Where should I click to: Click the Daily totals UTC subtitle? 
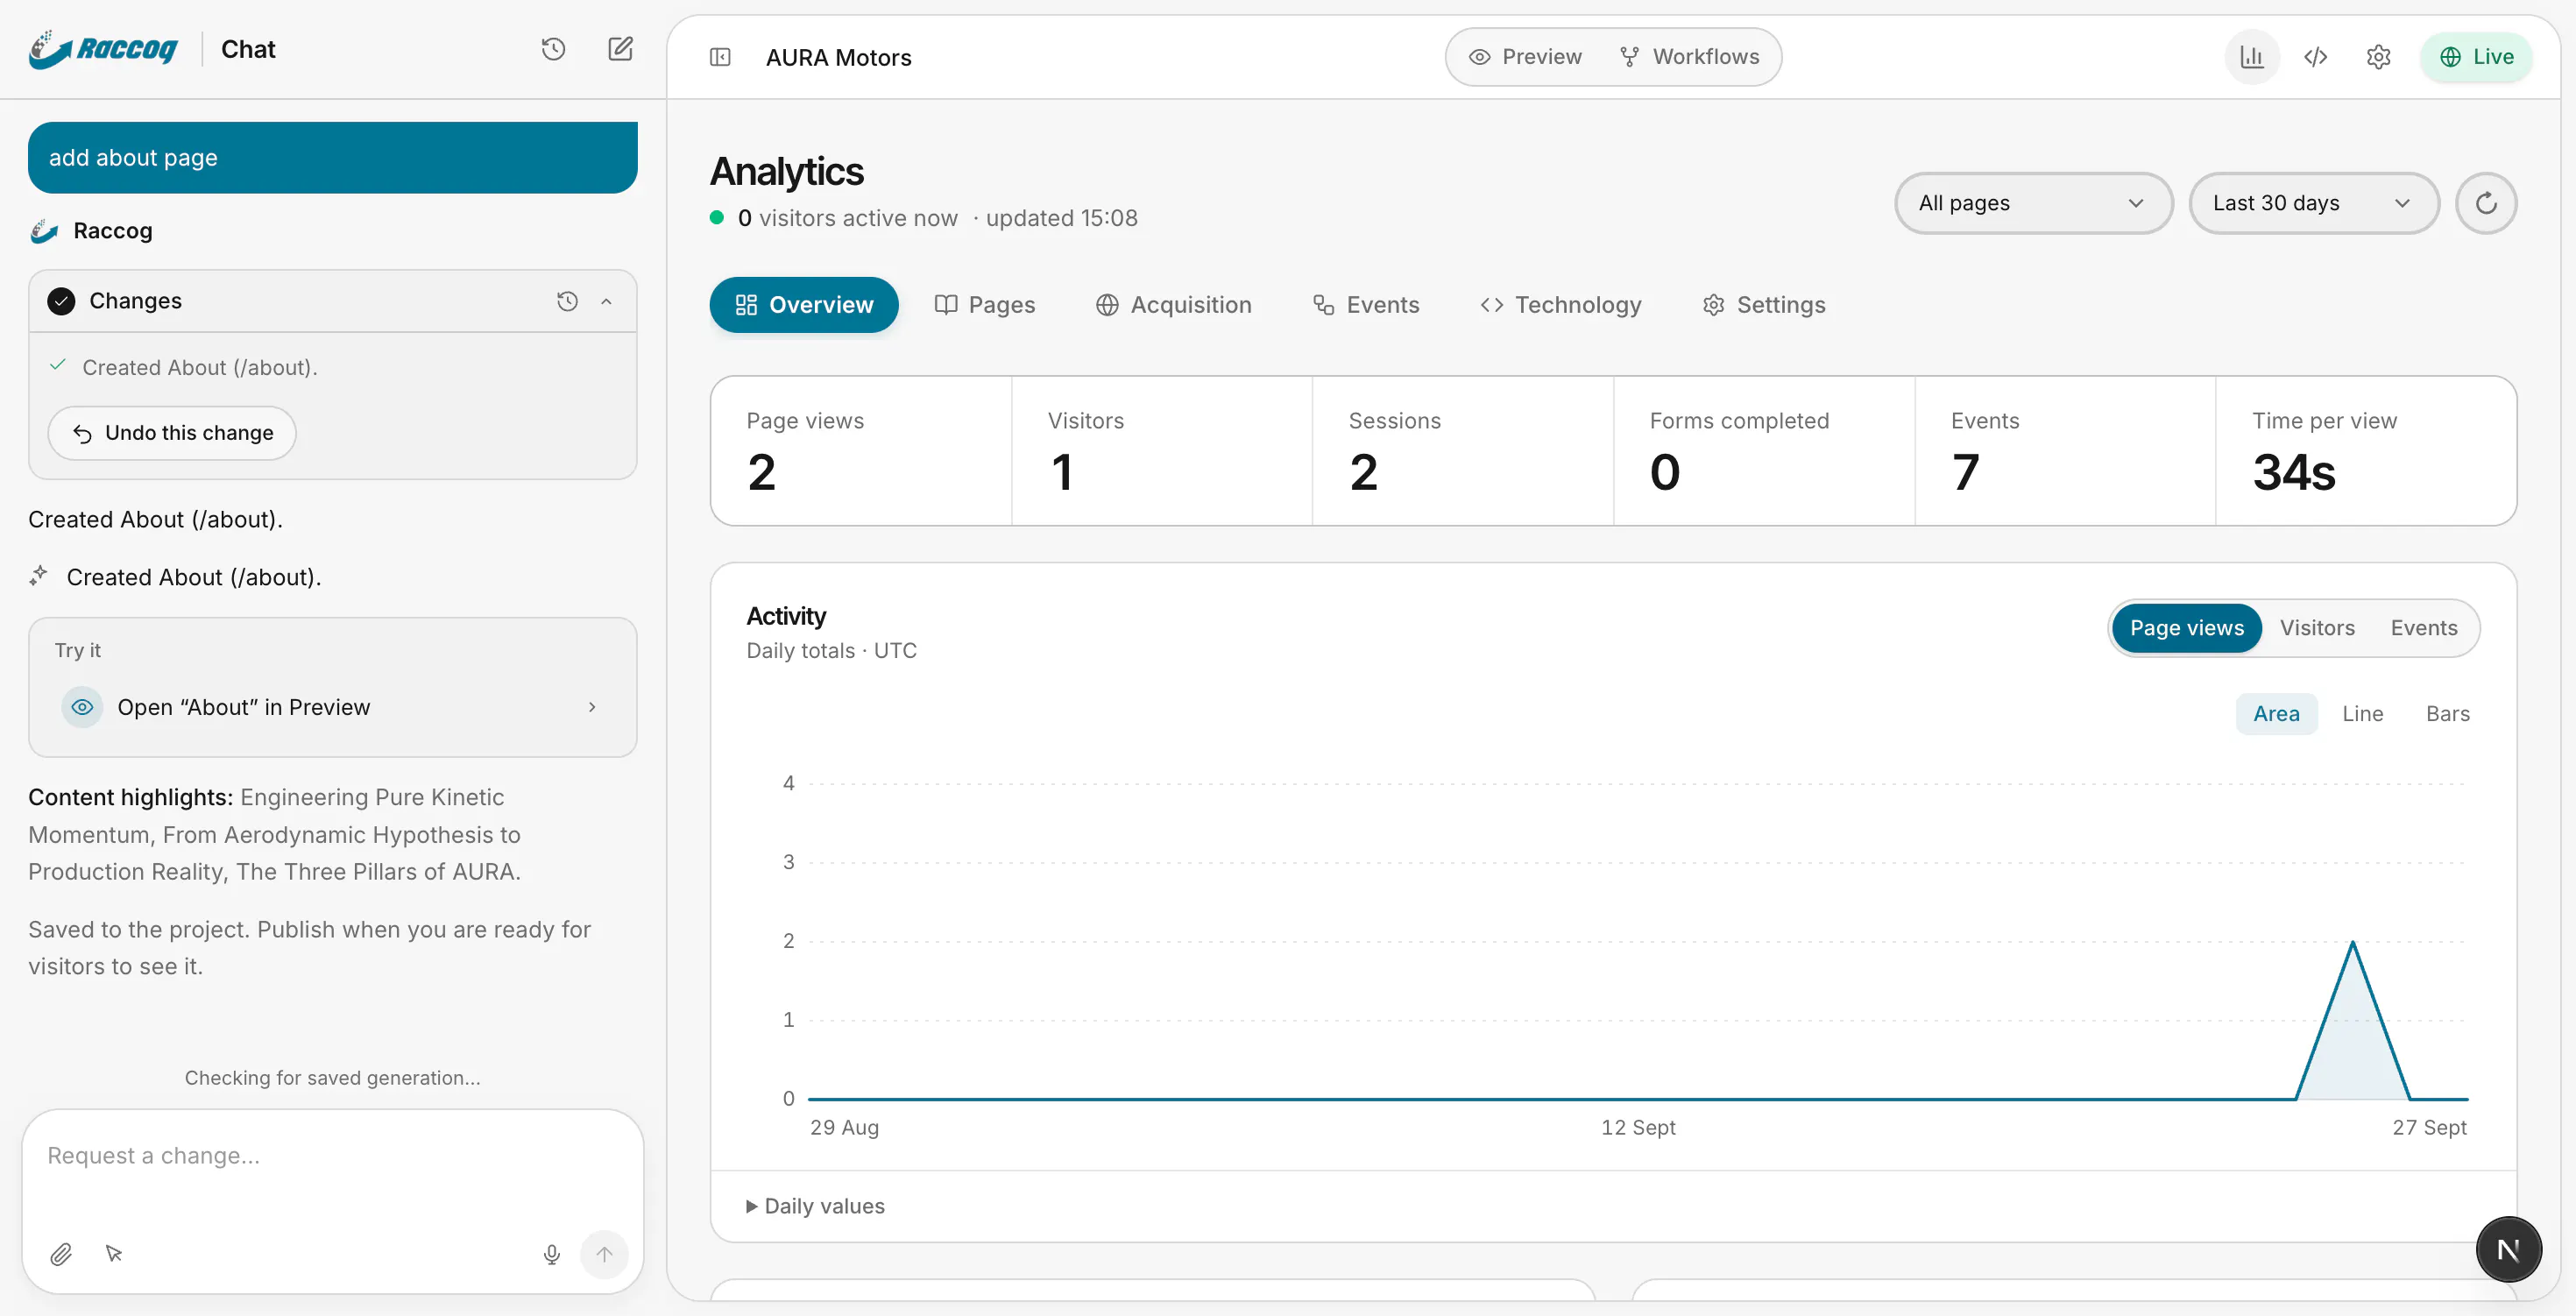831,651
